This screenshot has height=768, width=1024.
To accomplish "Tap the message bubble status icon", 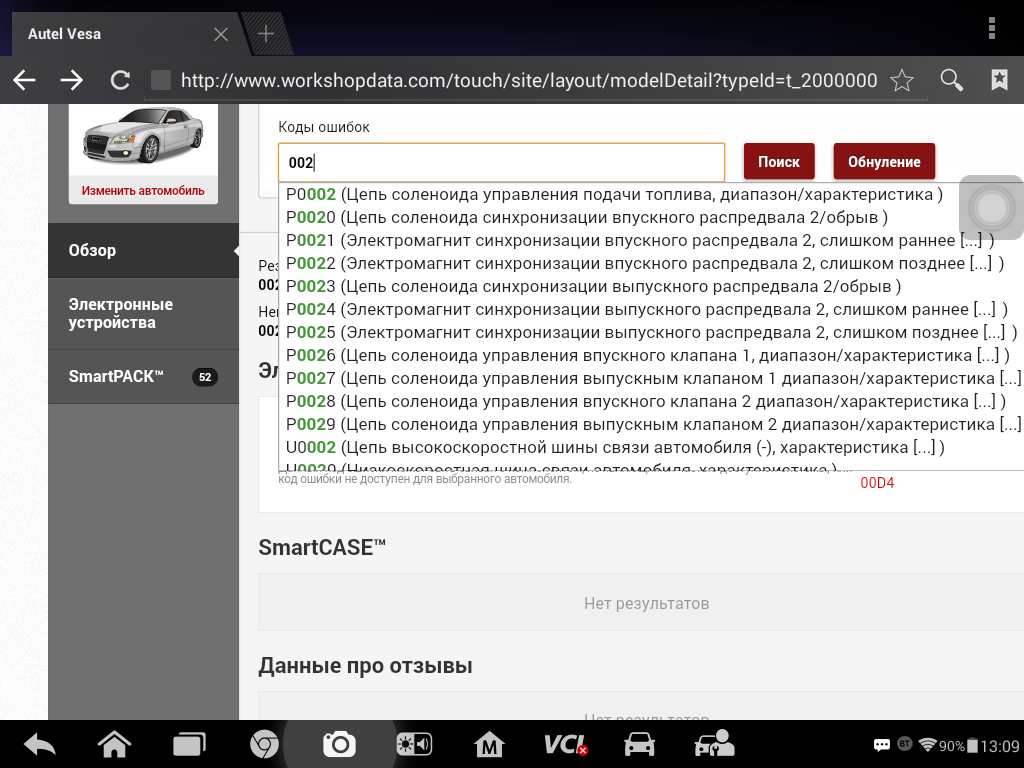I will pos(882,745).
